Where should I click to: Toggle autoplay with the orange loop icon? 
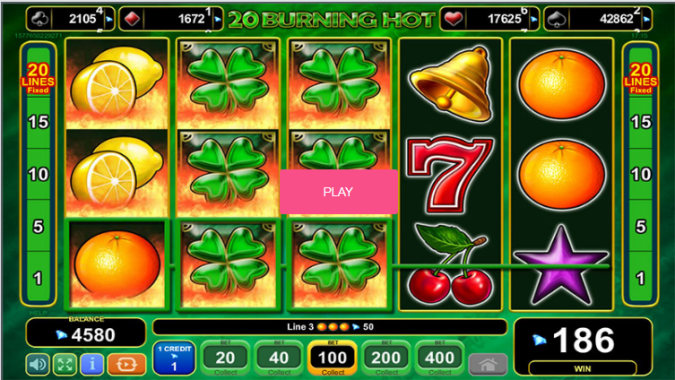click(x=127, y=364)
